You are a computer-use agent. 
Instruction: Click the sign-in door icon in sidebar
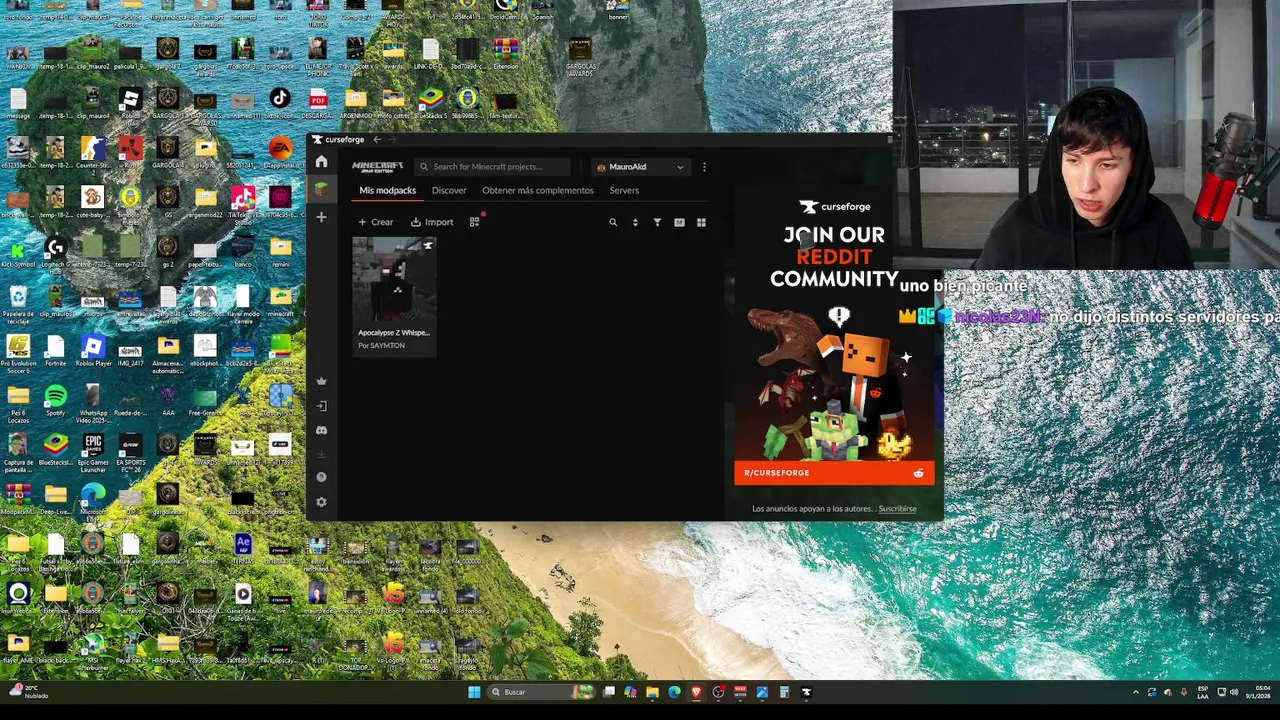(321, 406)
